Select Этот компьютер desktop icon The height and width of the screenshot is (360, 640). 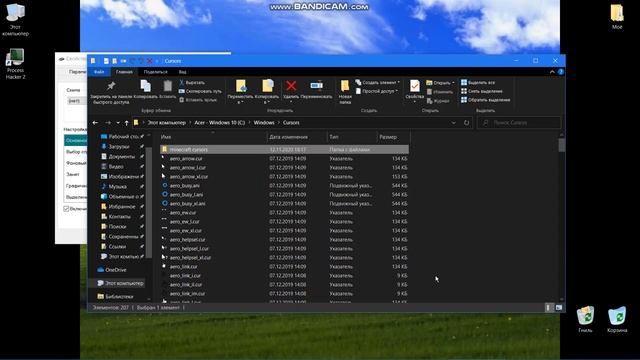coord(15,20)
